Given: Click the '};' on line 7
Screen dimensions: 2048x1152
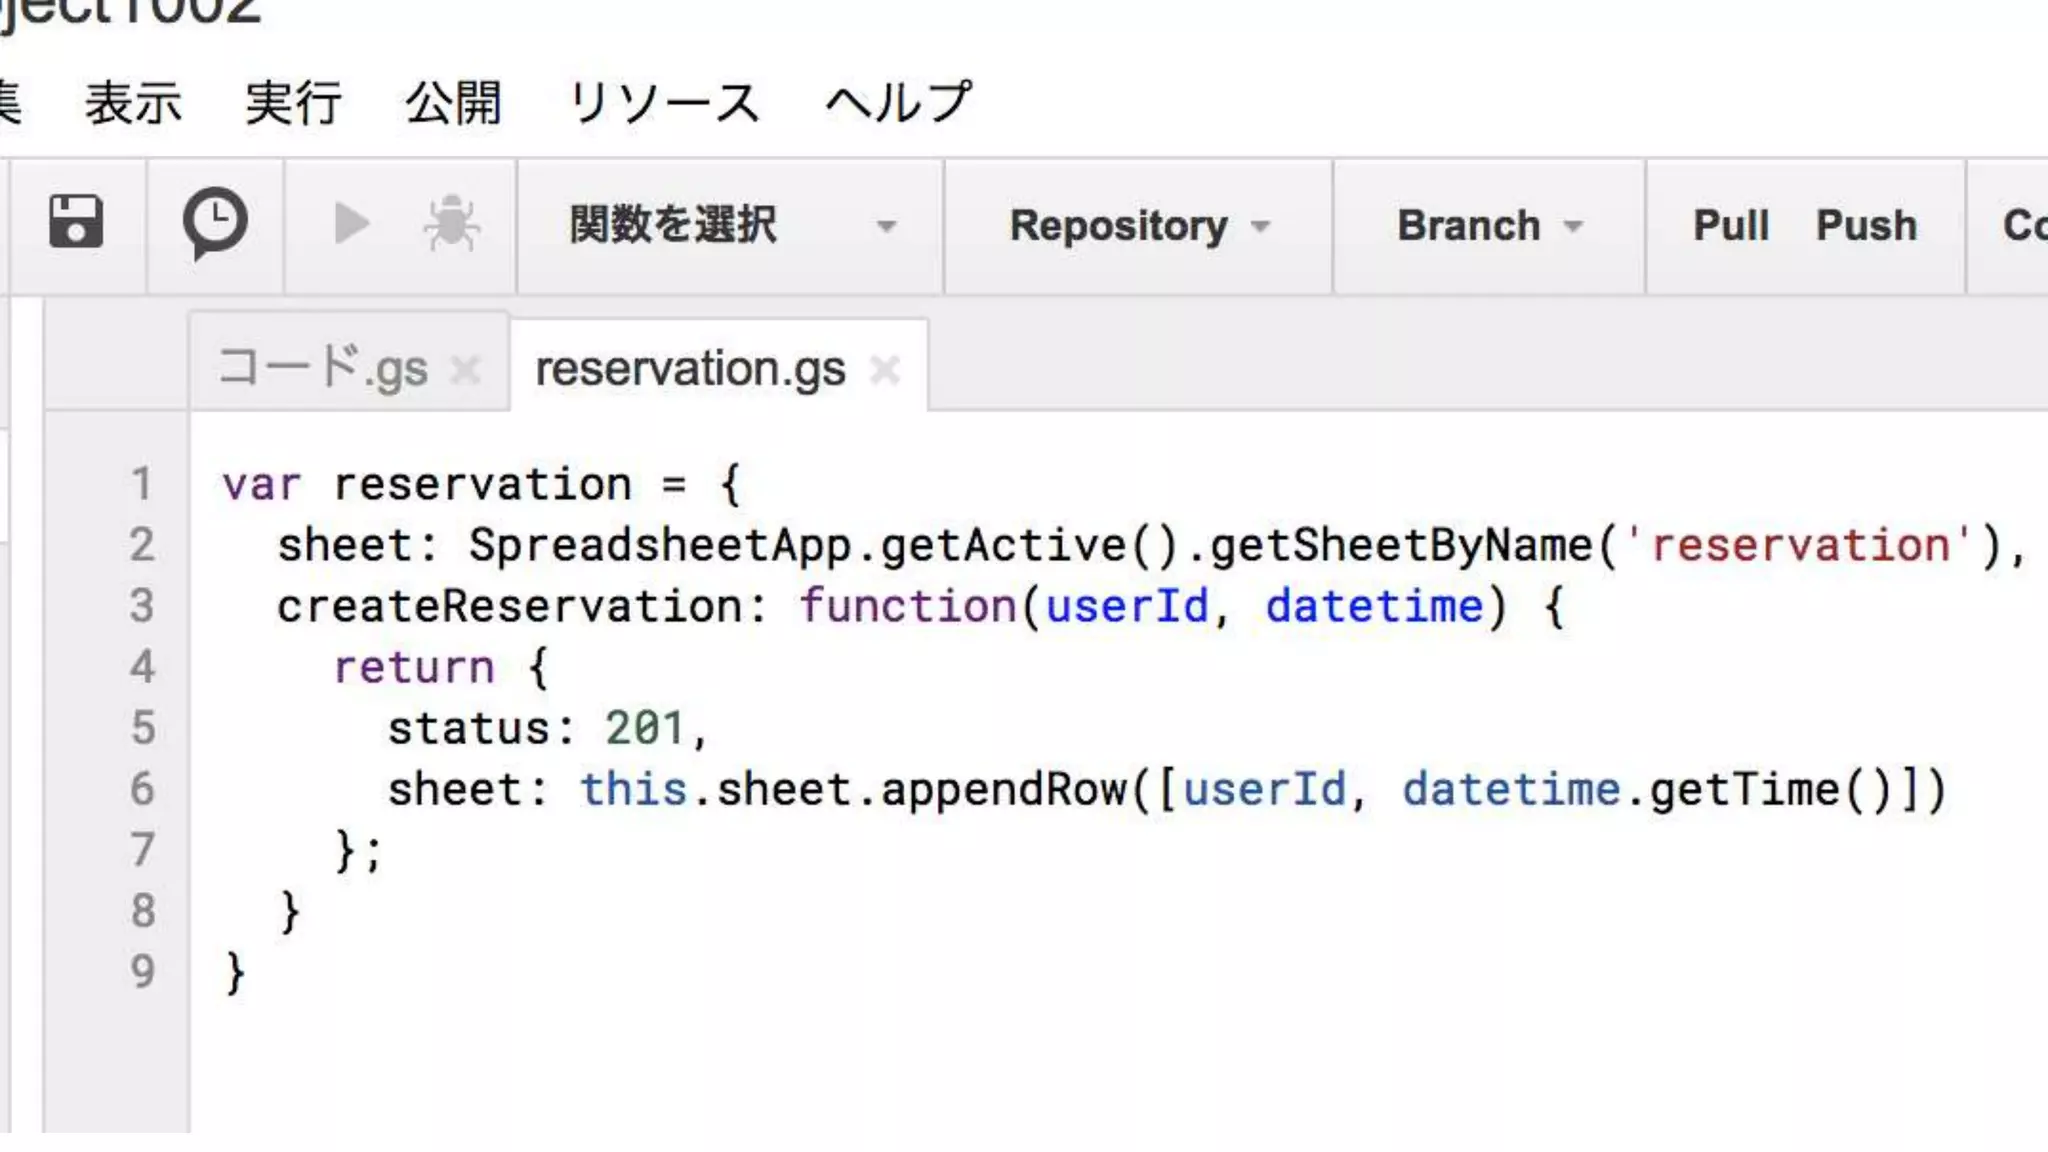Looking at the screenshot, I should [x=358, y=851].
